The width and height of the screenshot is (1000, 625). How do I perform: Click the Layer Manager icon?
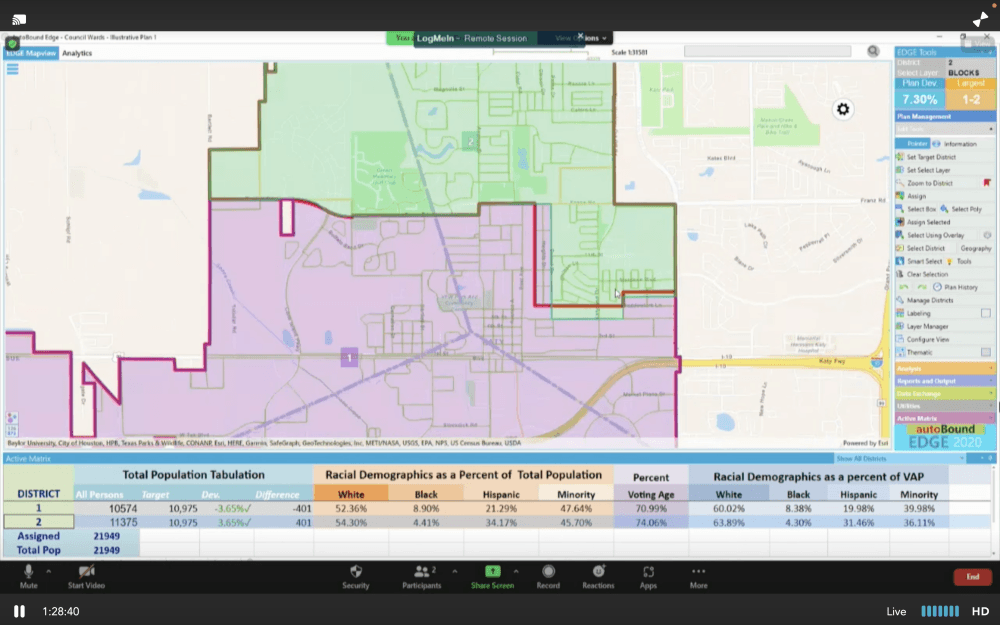click(x=900, y=327)
